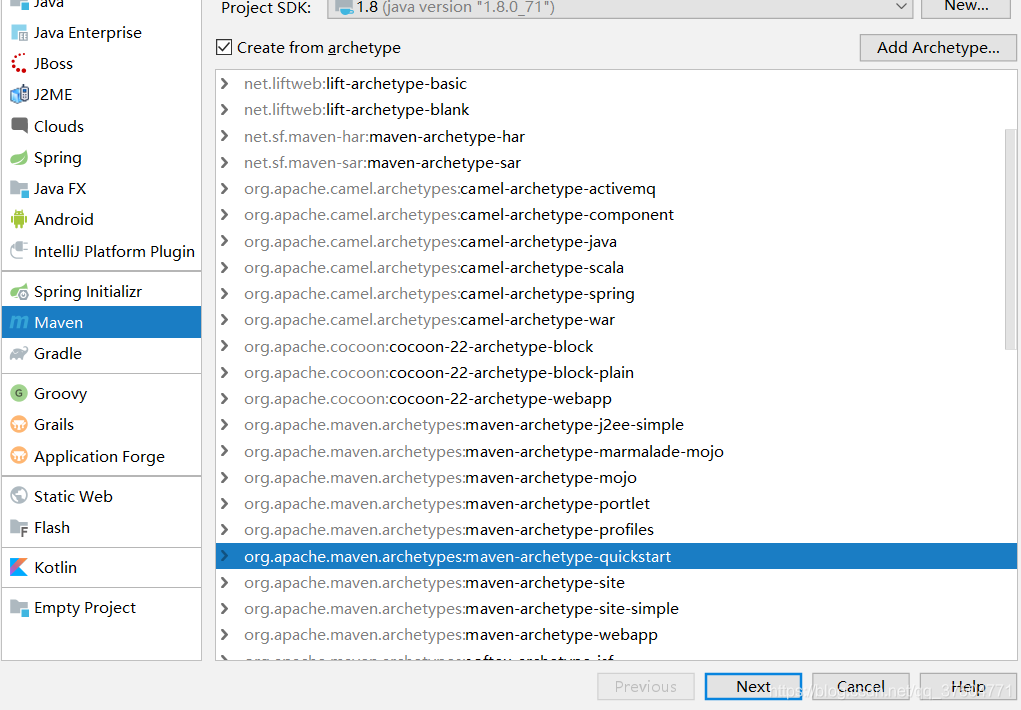Choose the J2ME phone icon

[20, 94]
